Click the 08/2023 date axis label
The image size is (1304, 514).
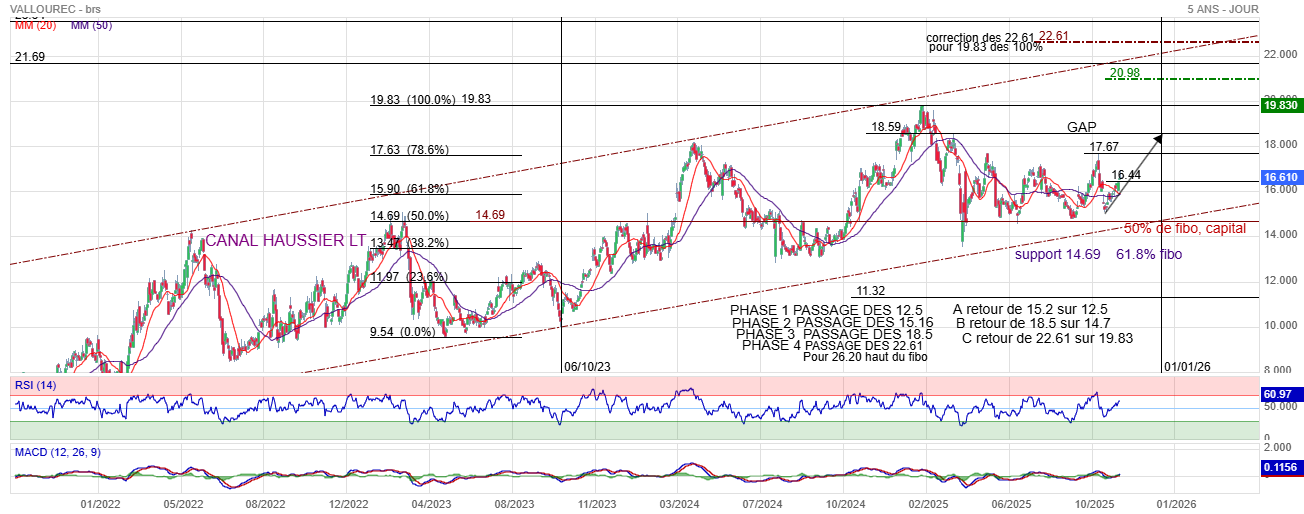[x=513, y=503]
